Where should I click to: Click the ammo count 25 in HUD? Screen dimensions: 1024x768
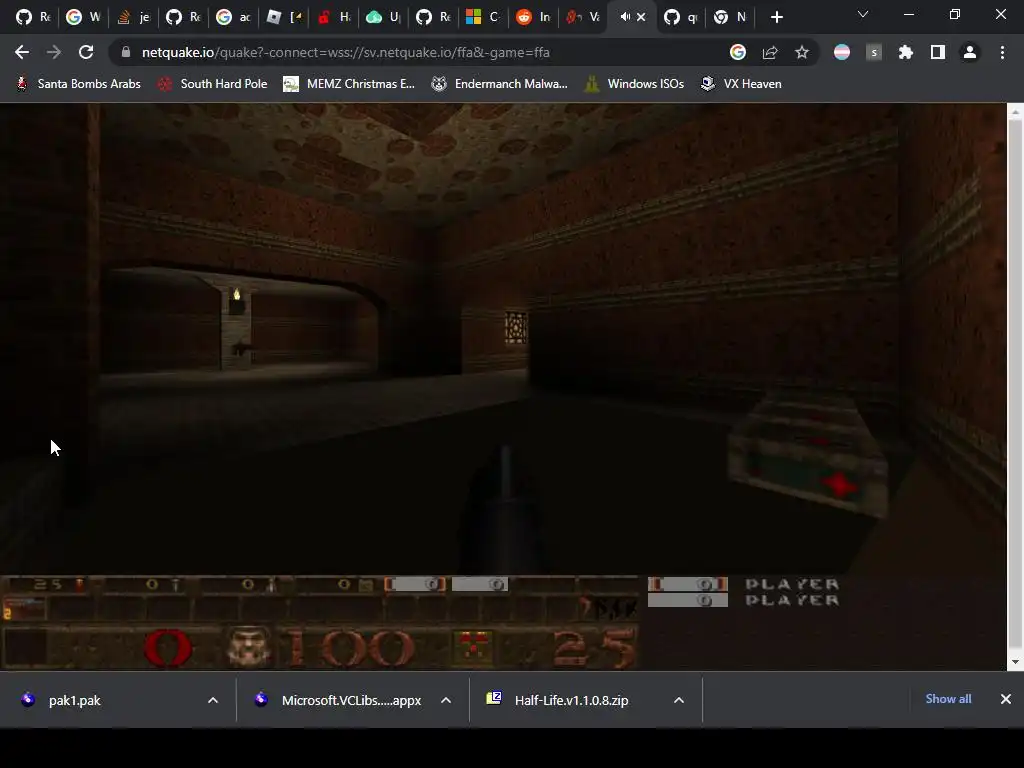595,648
